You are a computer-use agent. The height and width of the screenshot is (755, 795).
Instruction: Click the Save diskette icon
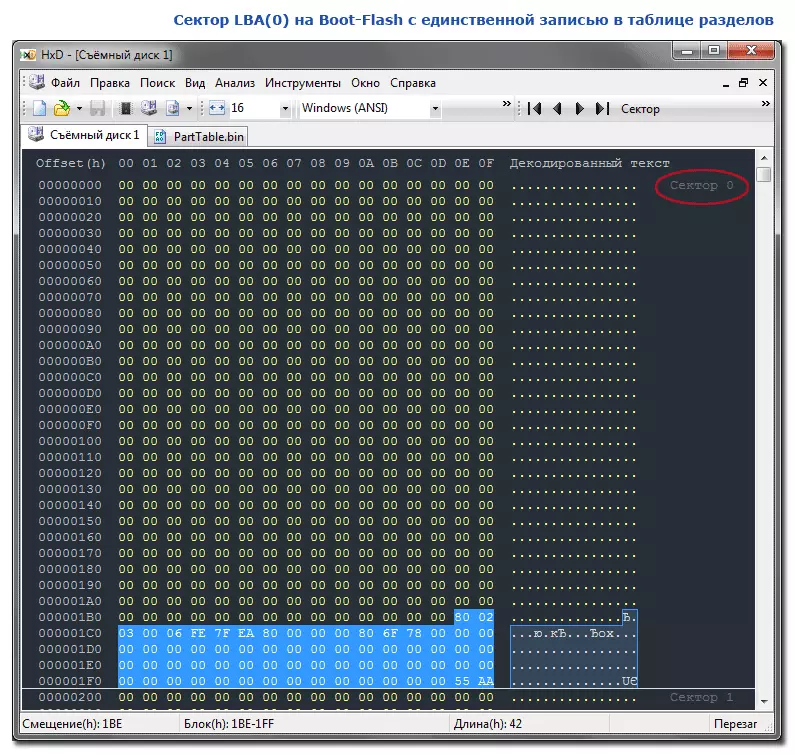pyautogui.click(x=97, y=108)
